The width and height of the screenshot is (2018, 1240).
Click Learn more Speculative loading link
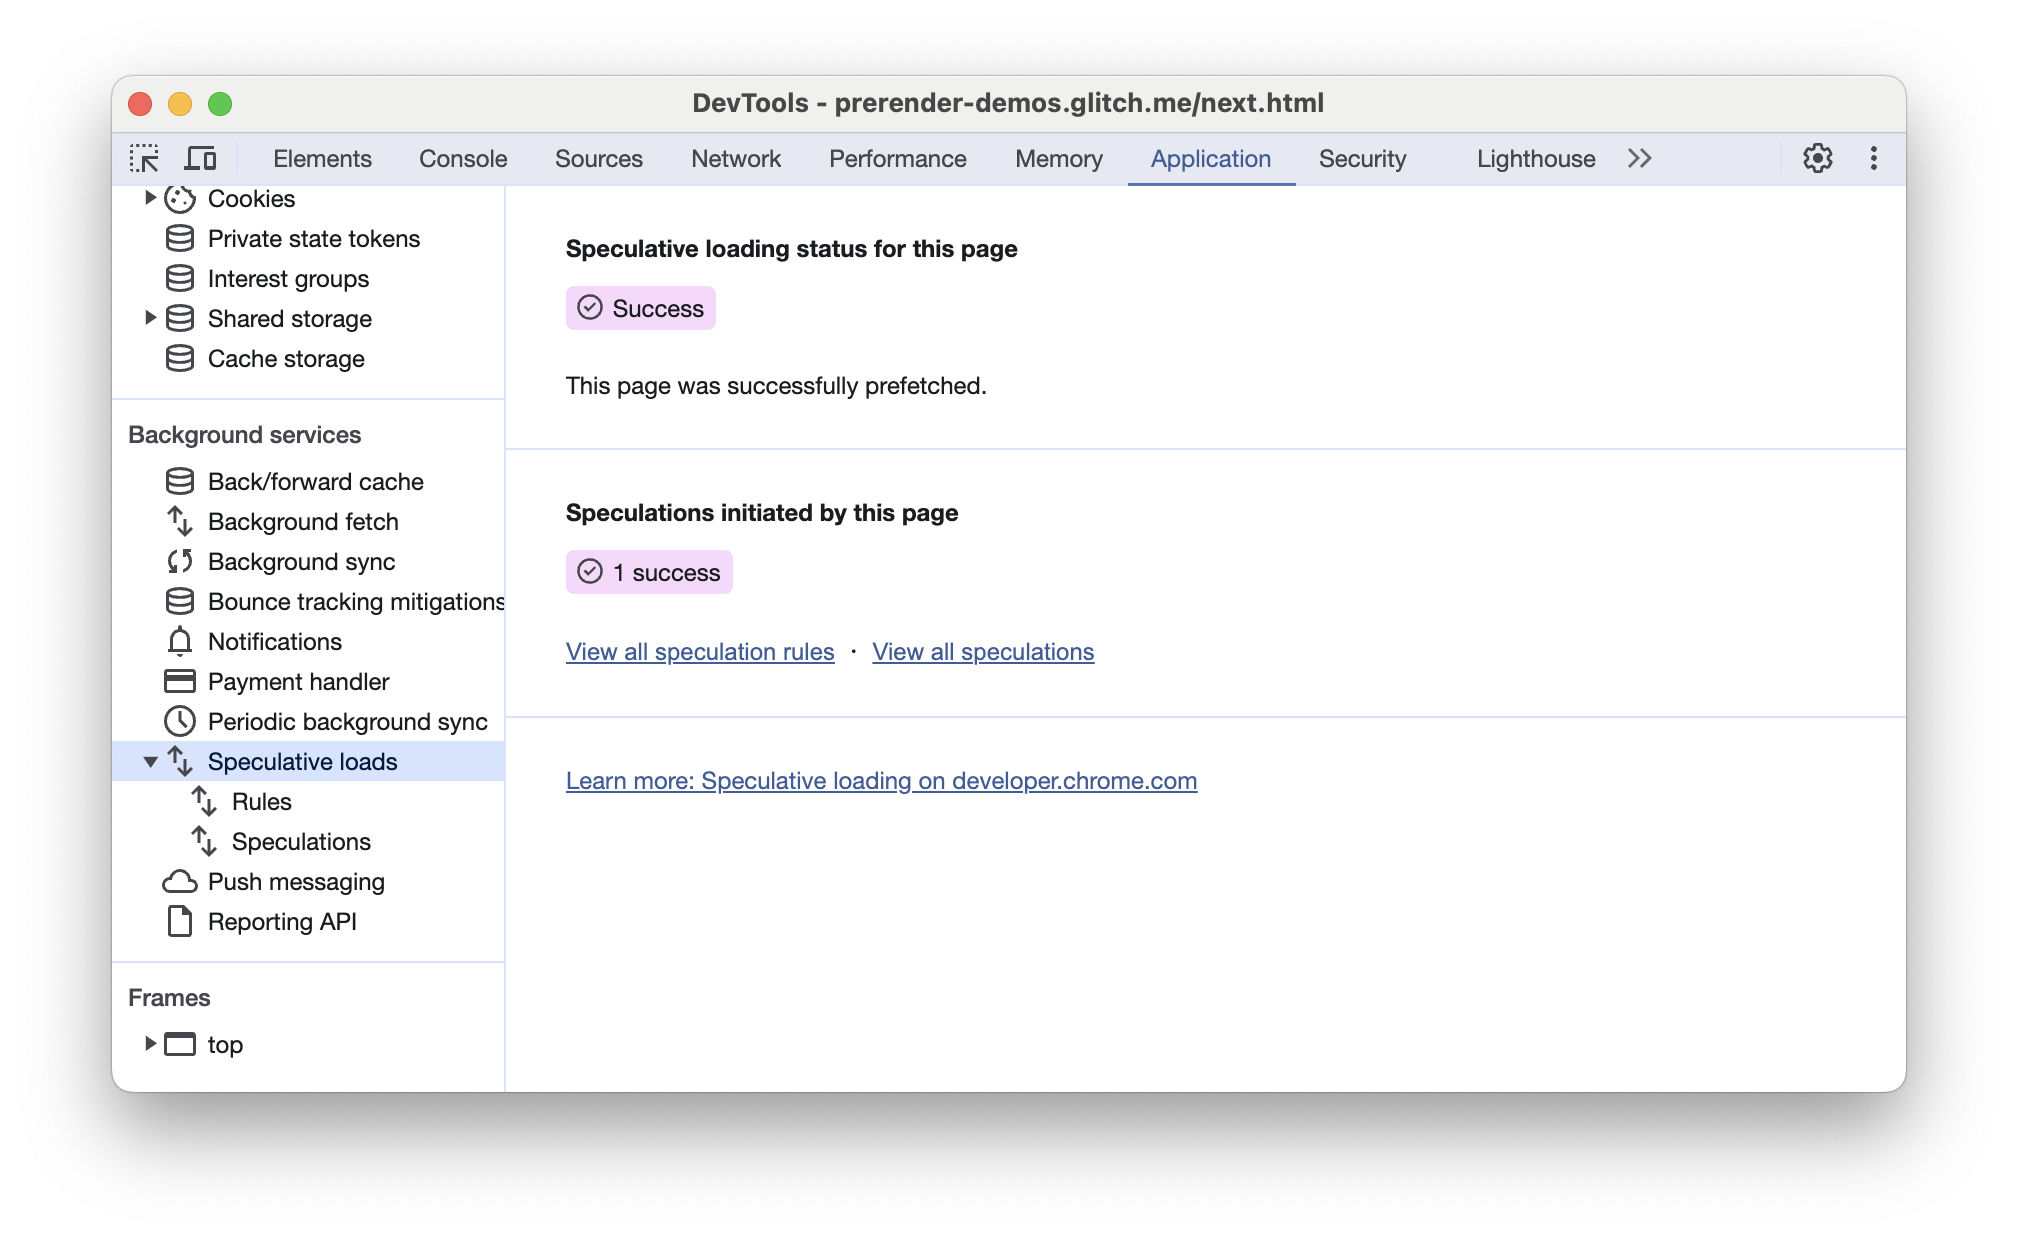coord(881,780)
